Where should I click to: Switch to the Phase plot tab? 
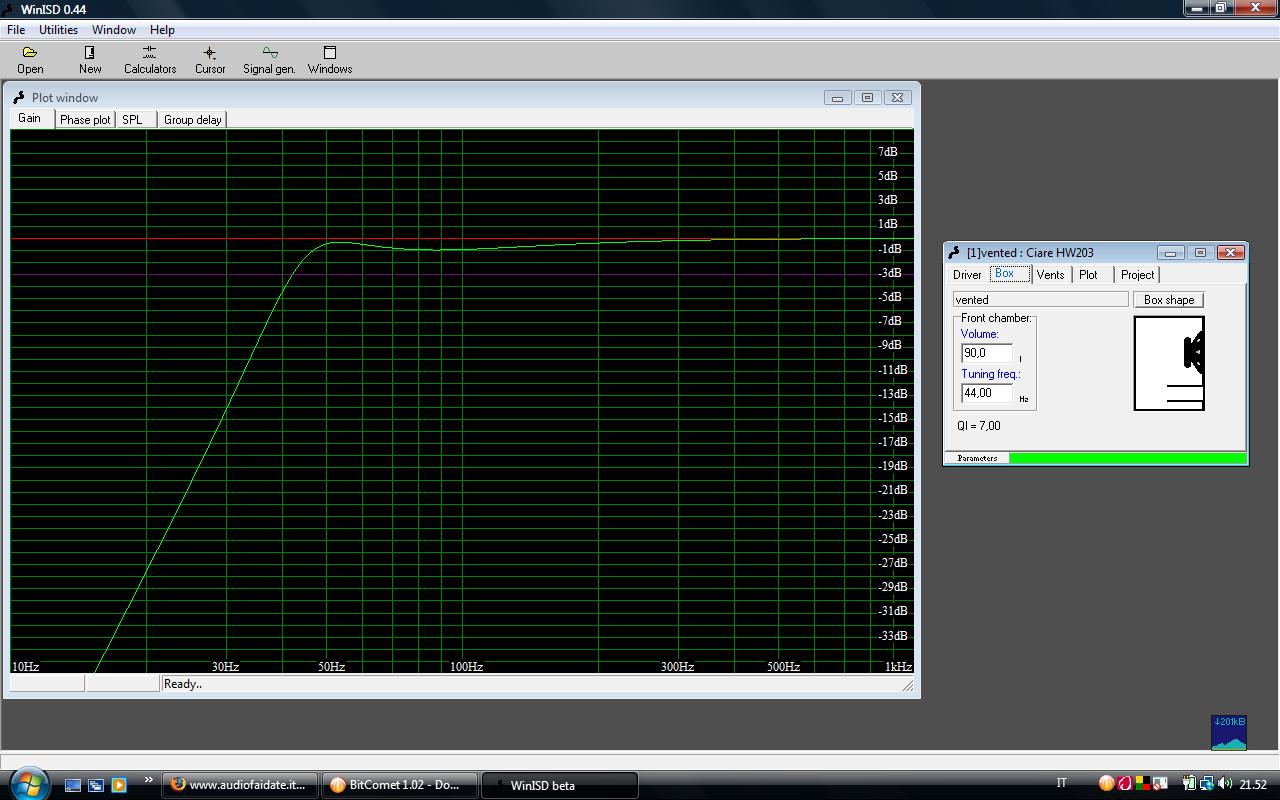85,120
